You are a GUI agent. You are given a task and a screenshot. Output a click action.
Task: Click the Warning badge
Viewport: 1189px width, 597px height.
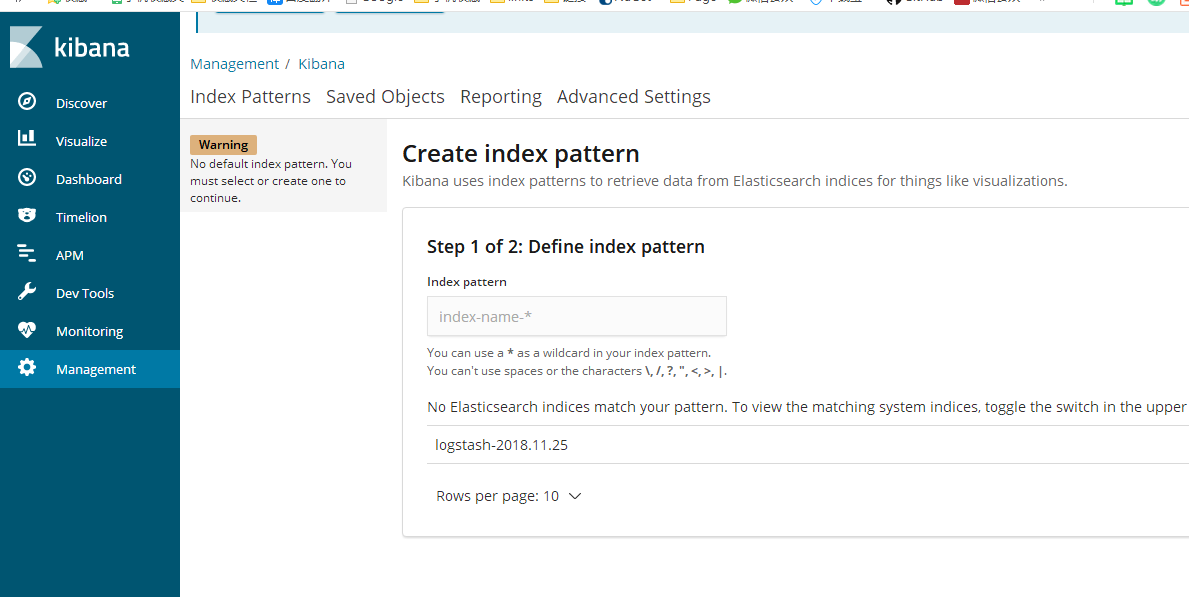click(x=223, y=145)
